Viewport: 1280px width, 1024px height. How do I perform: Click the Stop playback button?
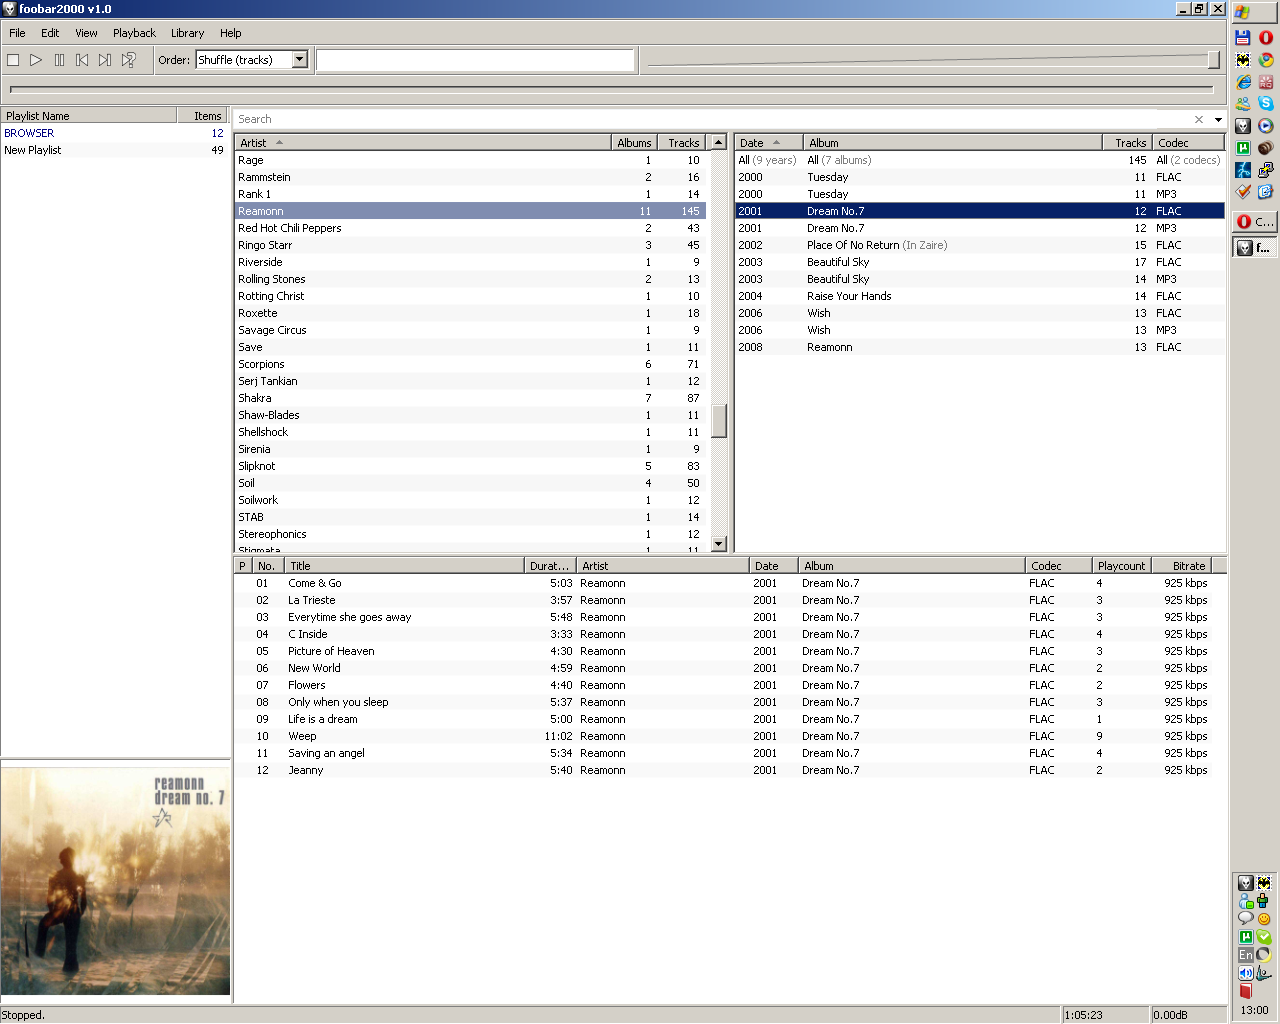pos(13,60)
